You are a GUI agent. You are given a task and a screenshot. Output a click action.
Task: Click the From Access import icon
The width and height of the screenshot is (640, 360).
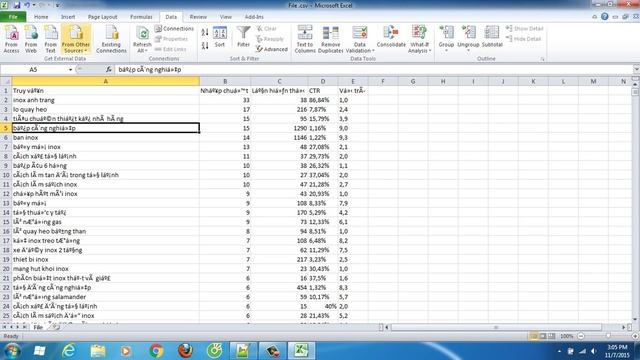pos(11,39)
